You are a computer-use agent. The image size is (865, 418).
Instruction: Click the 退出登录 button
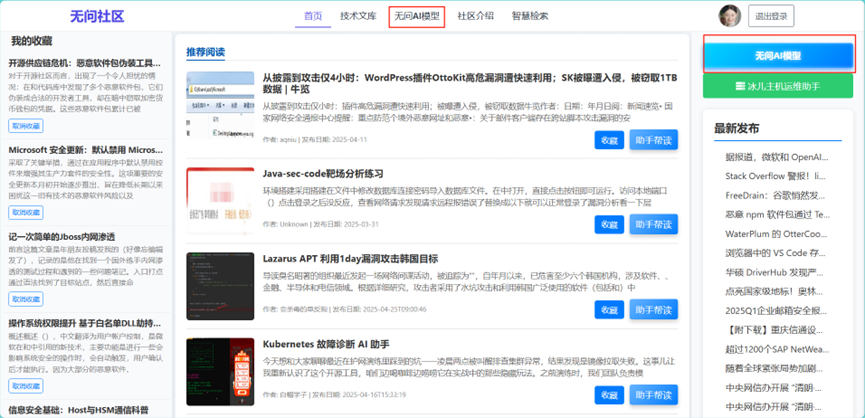(x=771, y=16)
